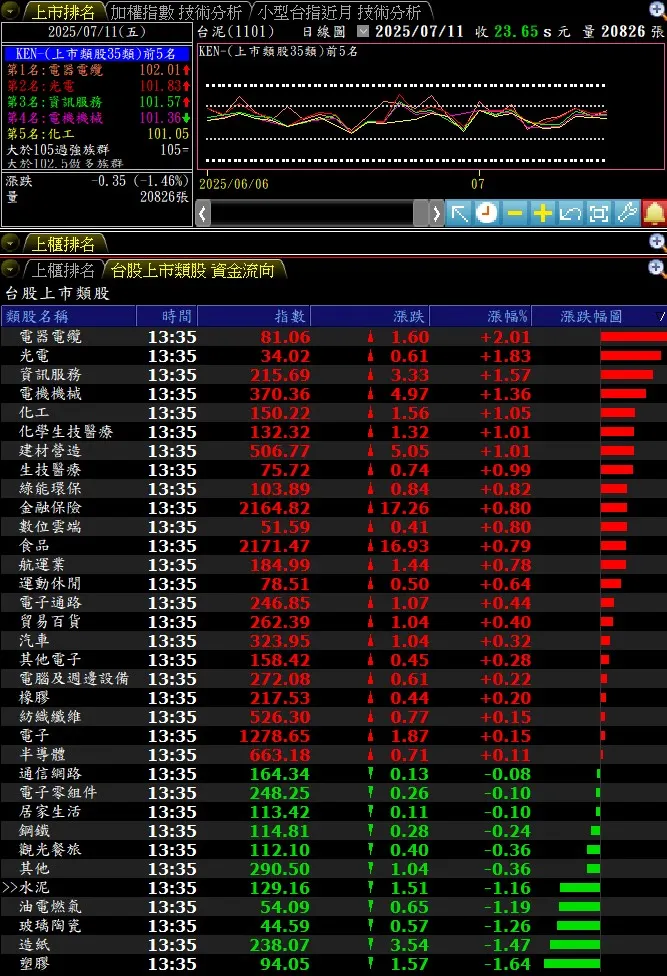Open the clock time-period tool
The width and height of the screenshot is (667, 976).
coord(487,214)
